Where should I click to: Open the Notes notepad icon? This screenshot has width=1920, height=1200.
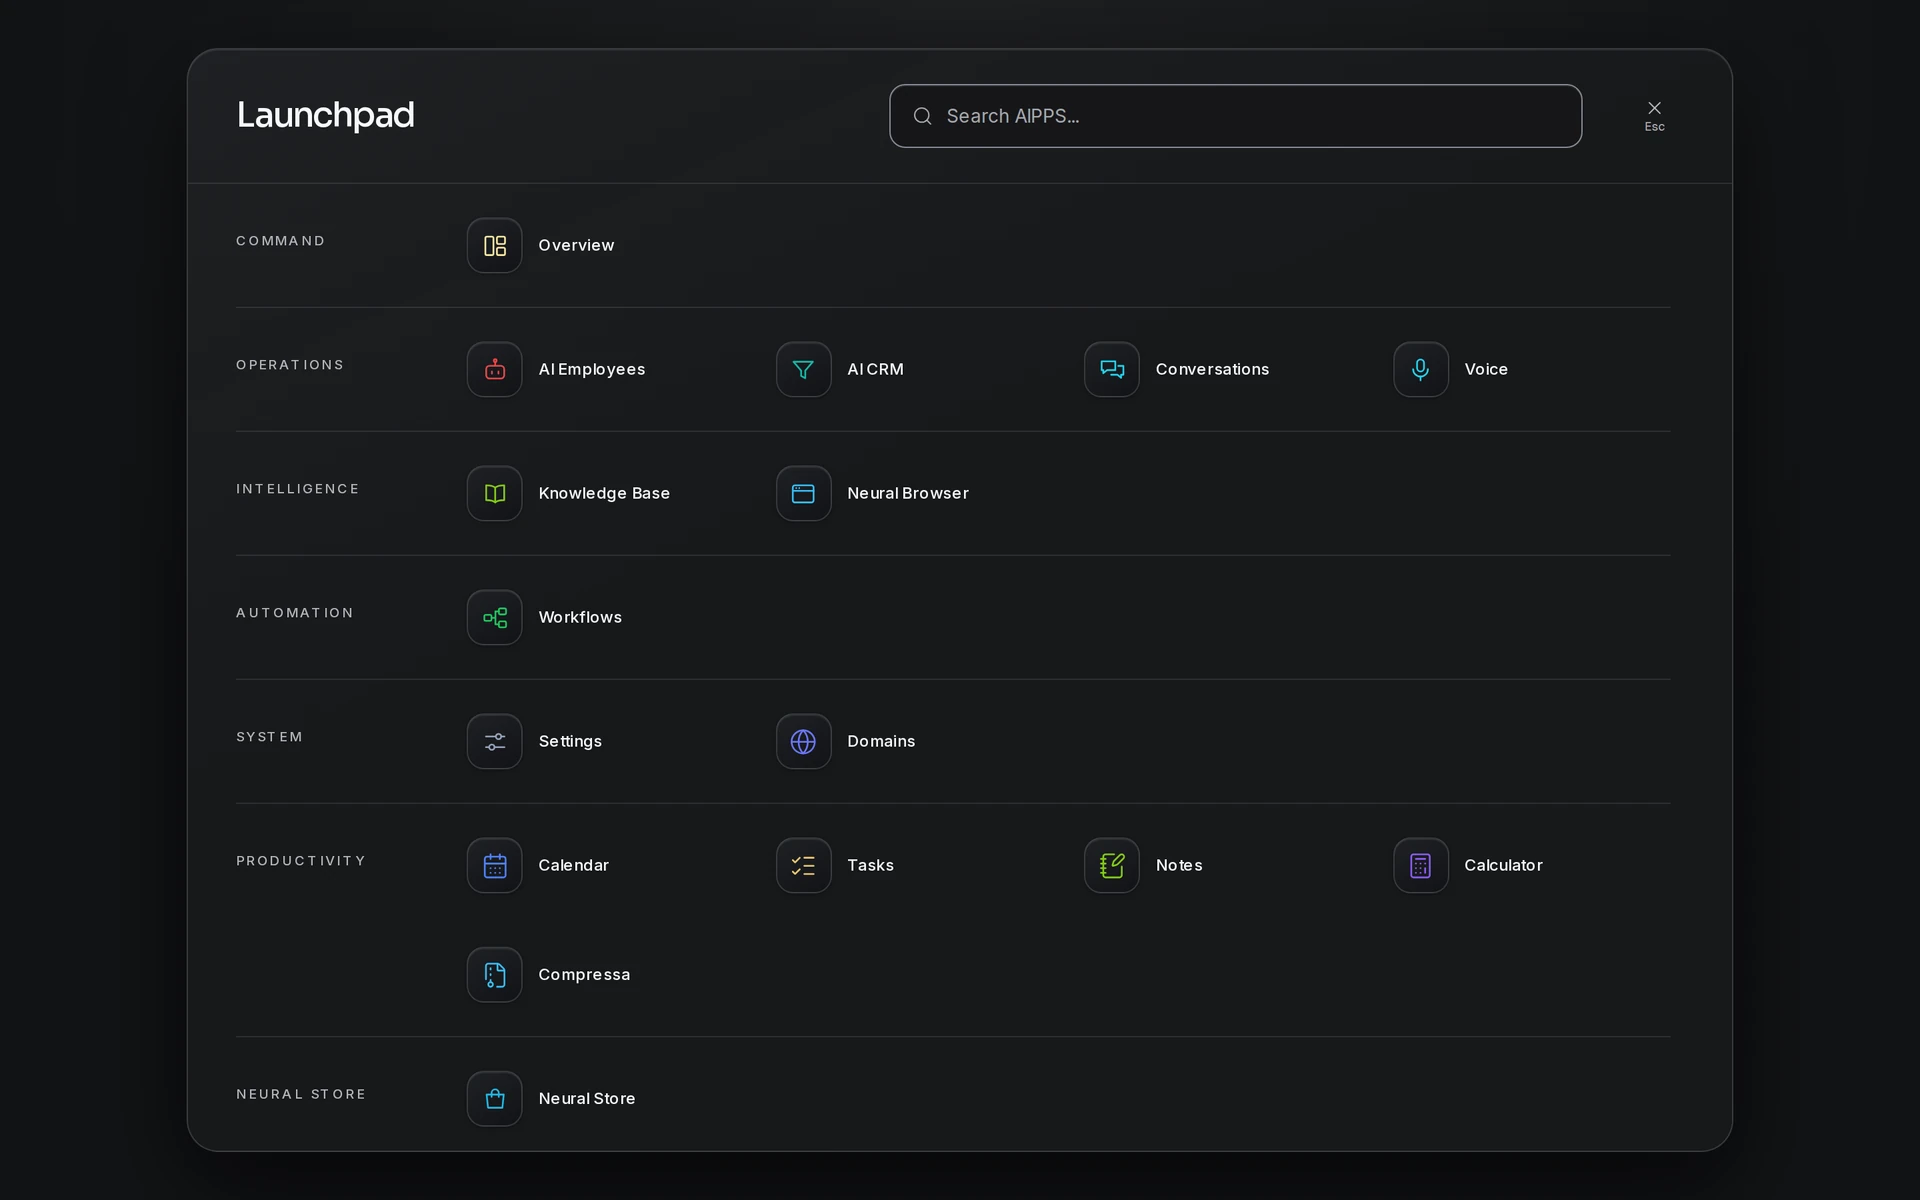pos(1112,865)
